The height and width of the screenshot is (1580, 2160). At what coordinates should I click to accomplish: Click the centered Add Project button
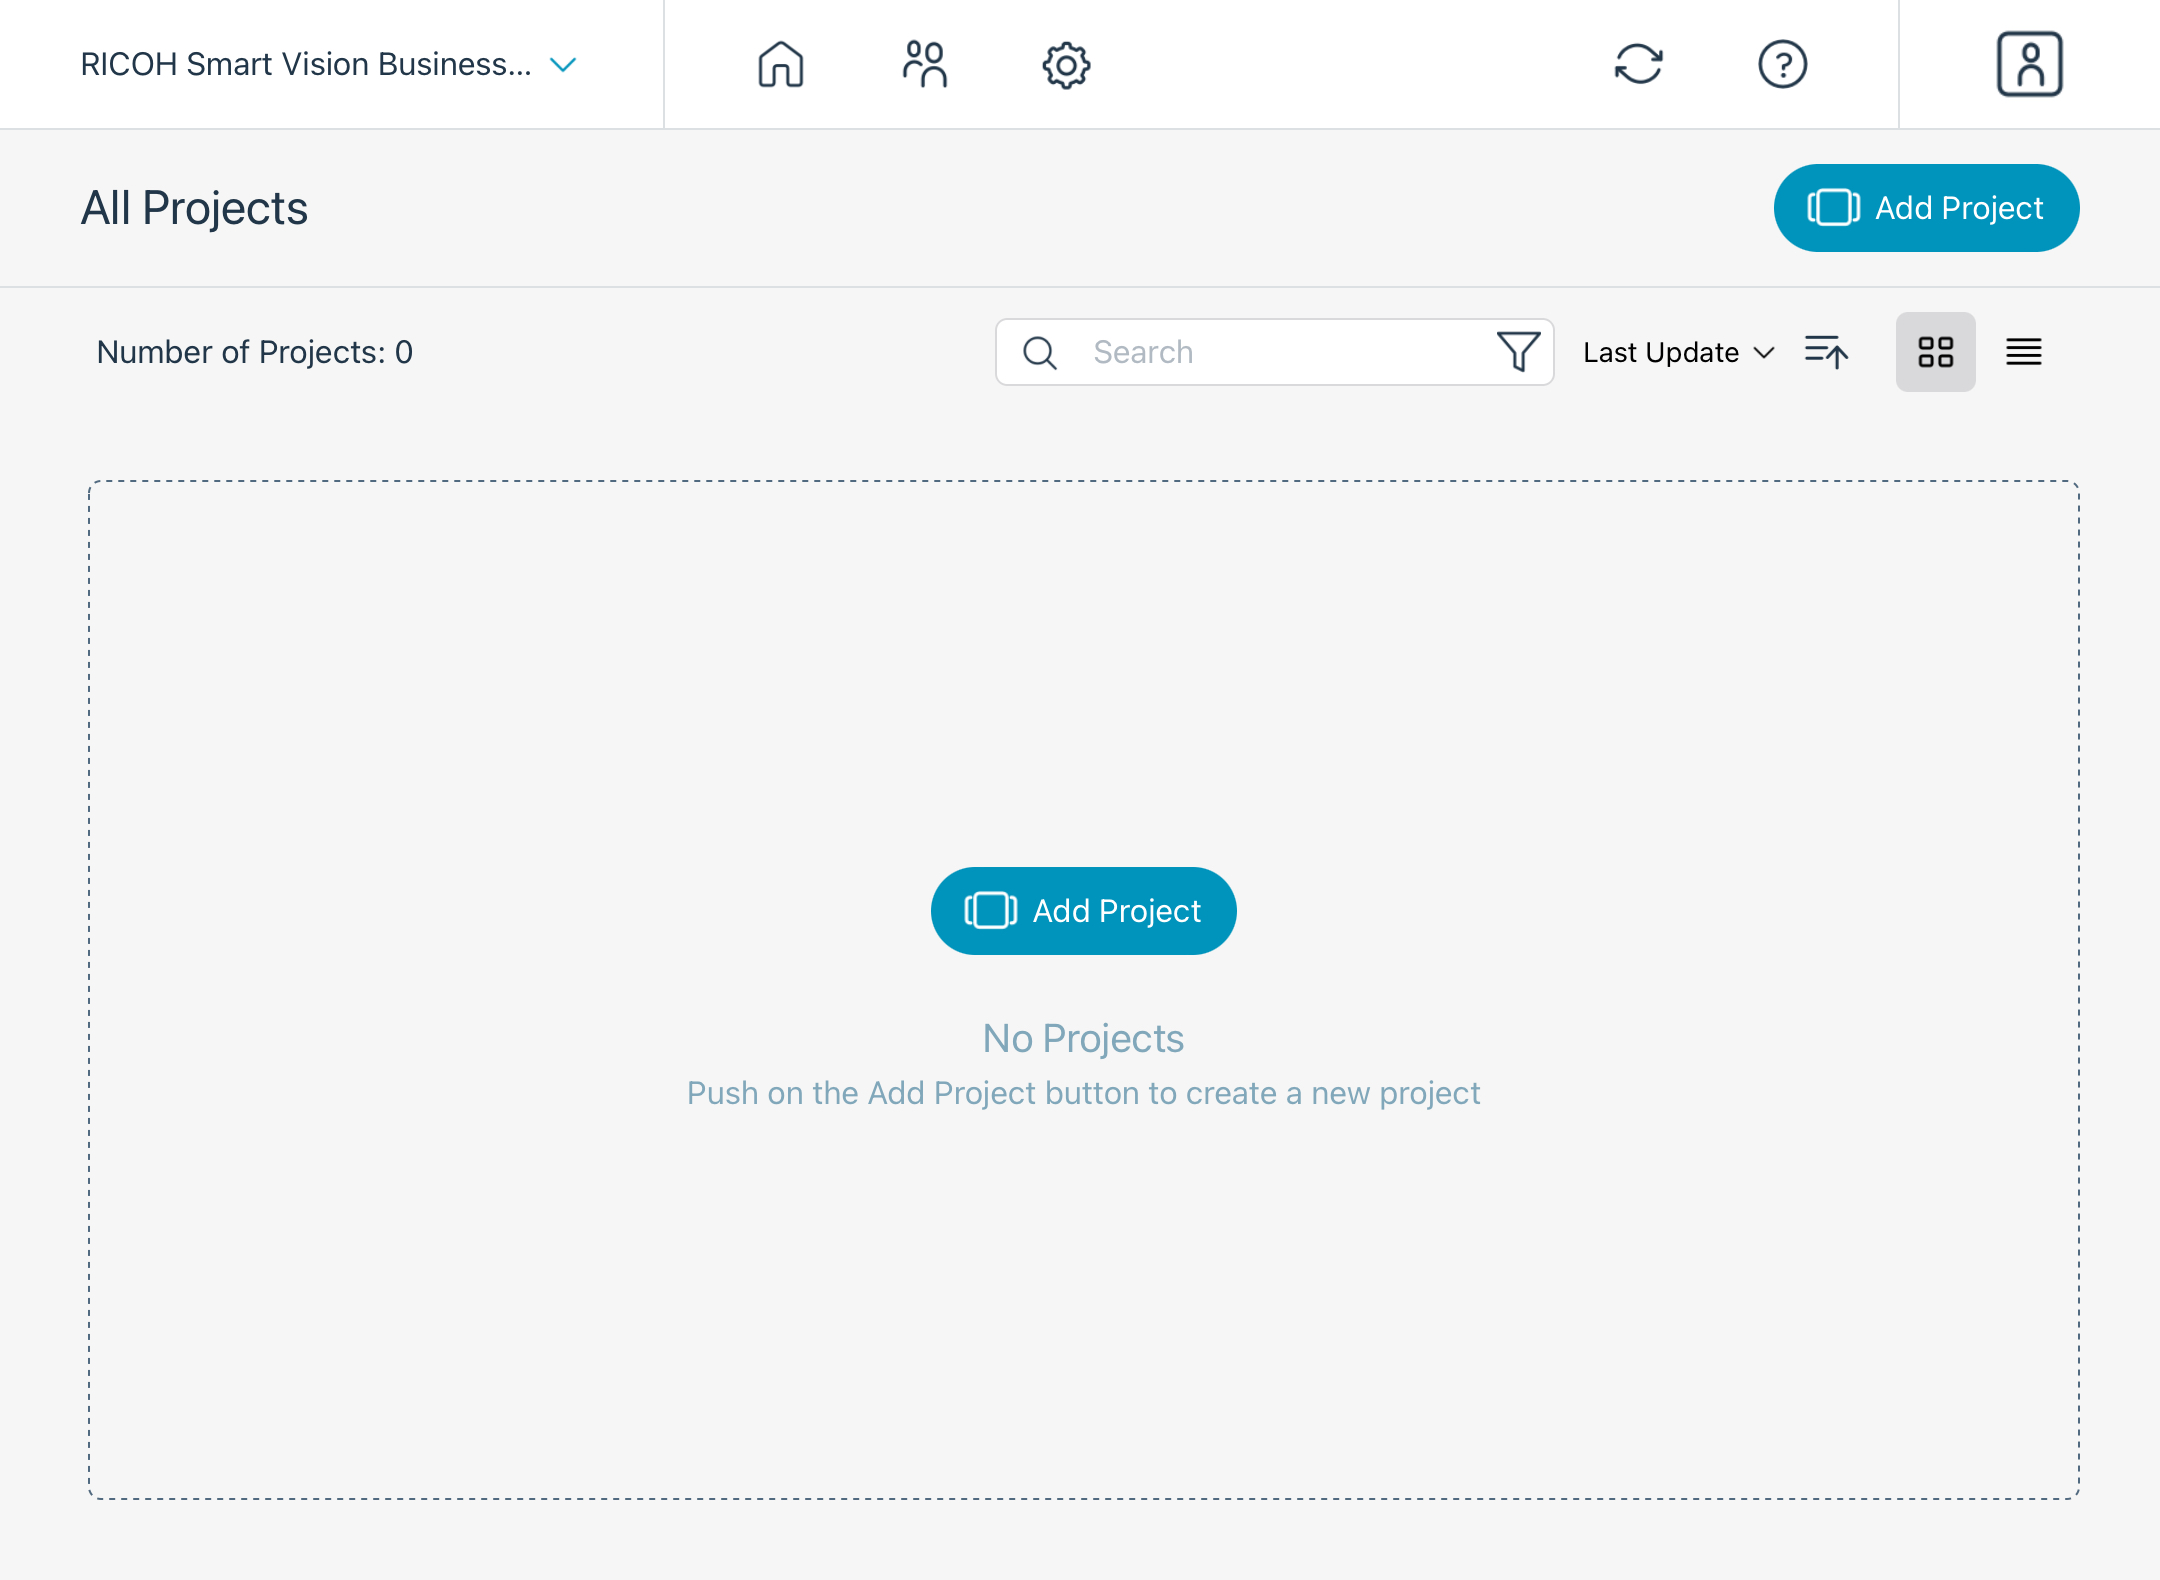1083,911
